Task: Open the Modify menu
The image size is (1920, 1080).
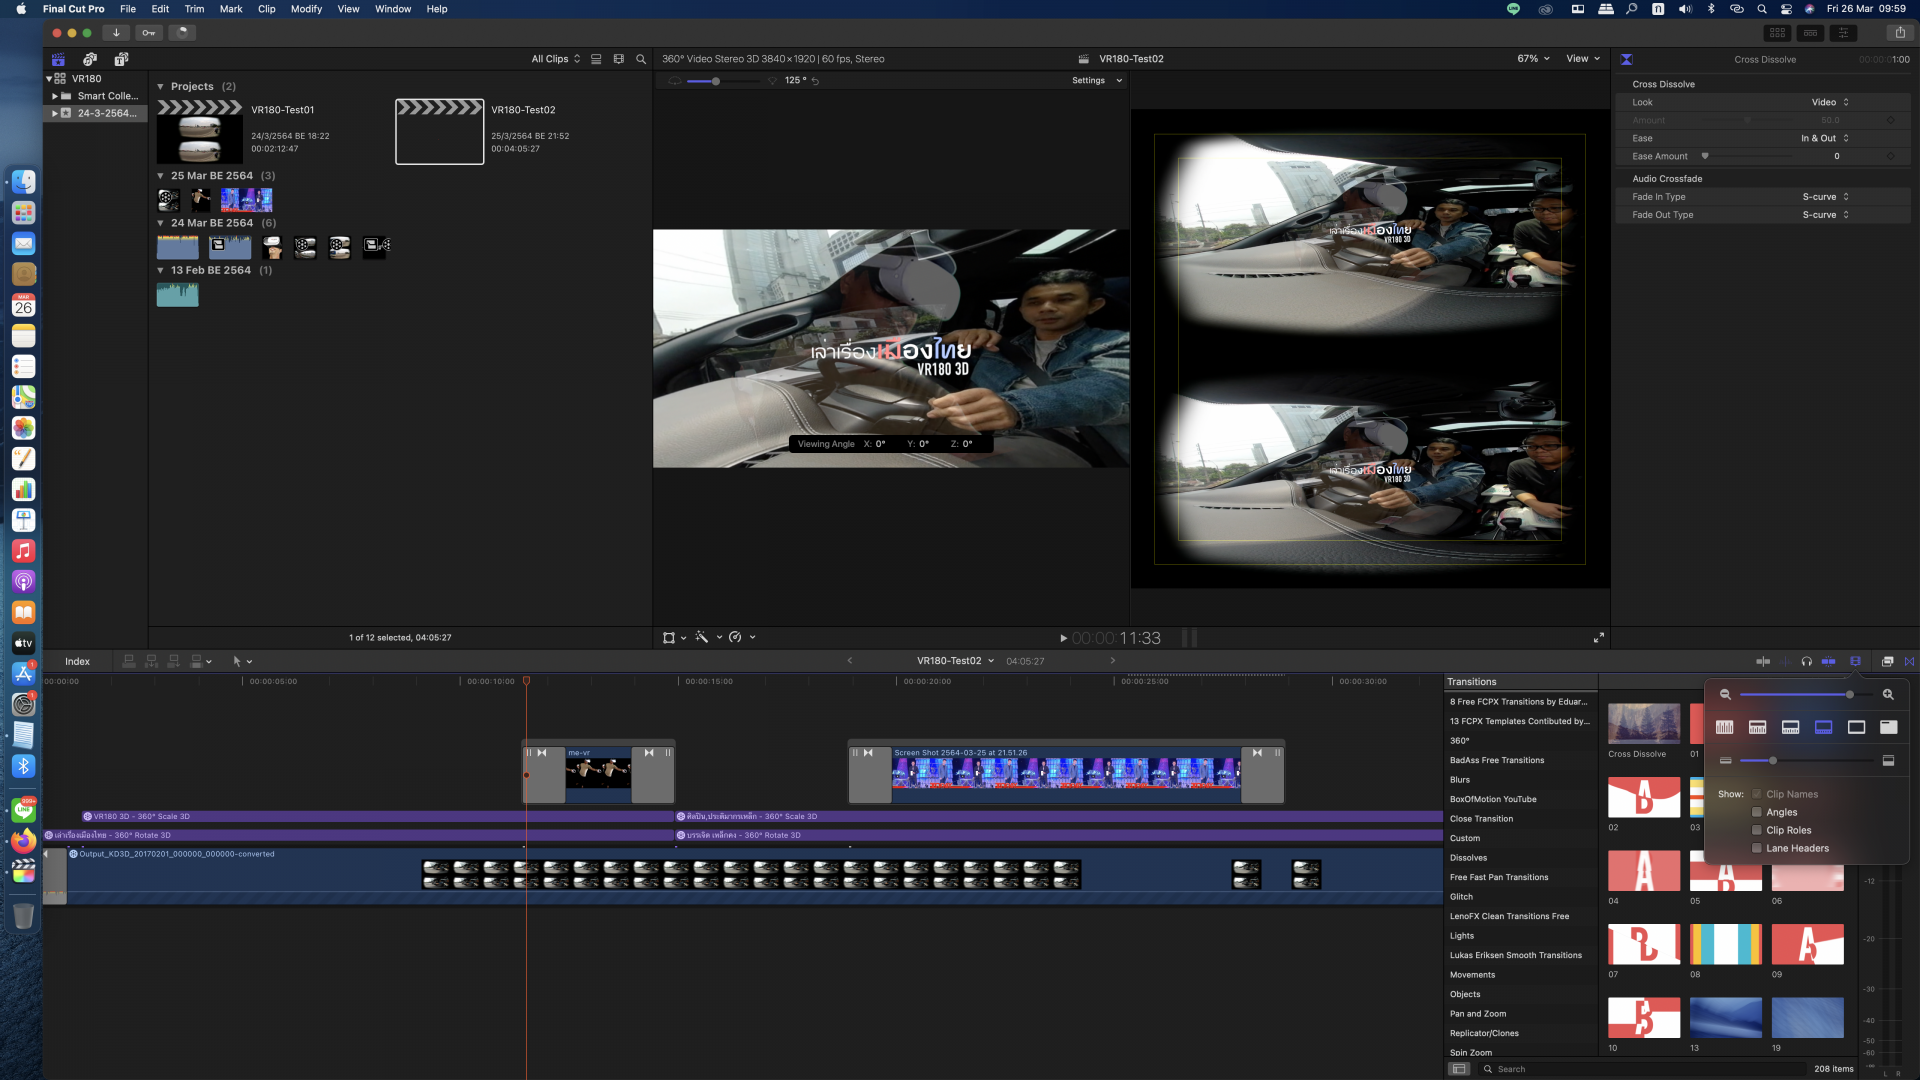Action: click(x=306, y=9)
